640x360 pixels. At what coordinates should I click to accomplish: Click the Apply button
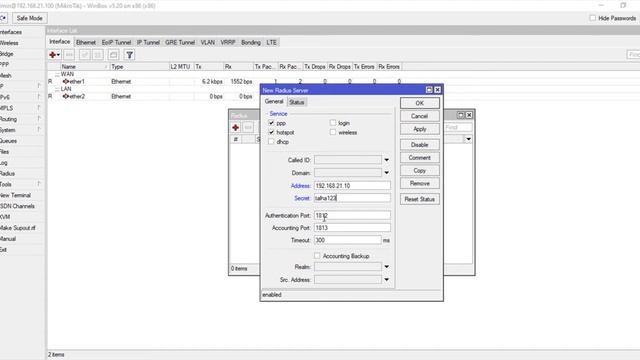point(420,129)
